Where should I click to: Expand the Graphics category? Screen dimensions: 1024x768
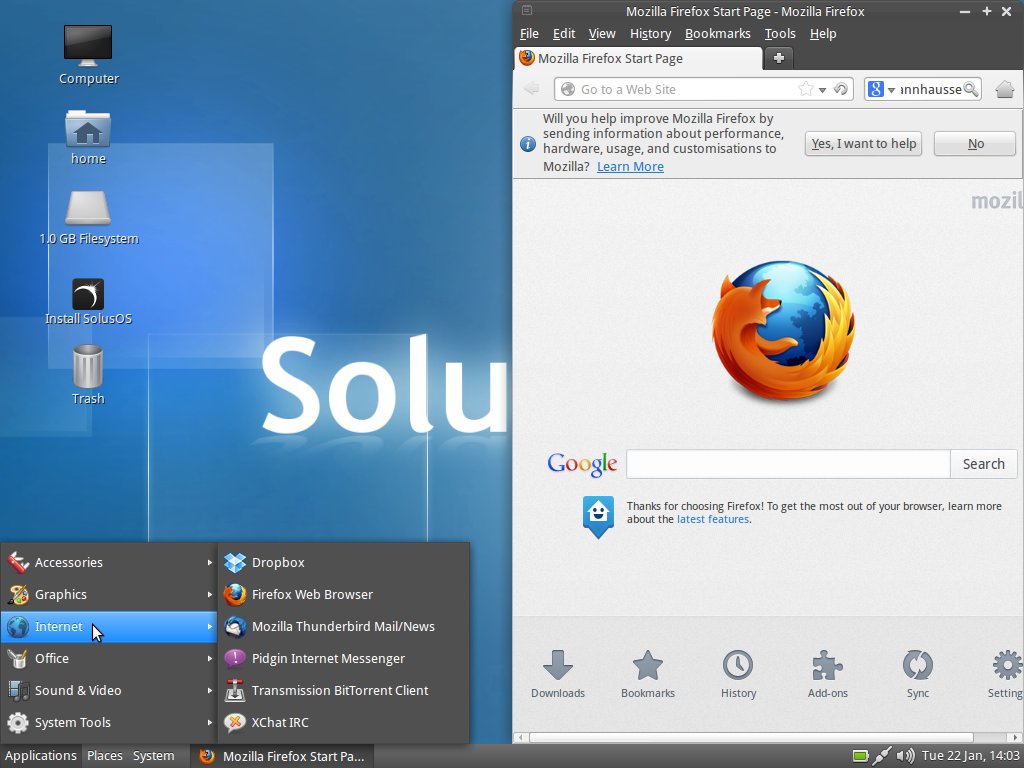coord(109,594)
